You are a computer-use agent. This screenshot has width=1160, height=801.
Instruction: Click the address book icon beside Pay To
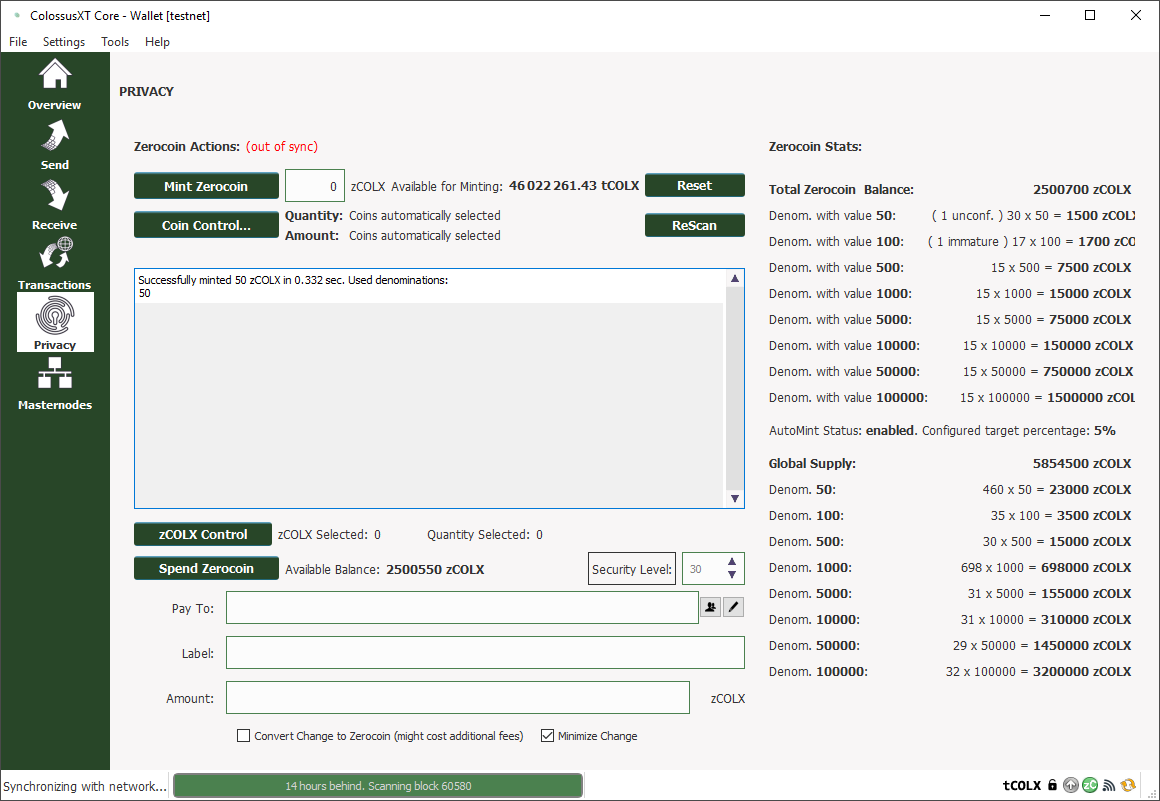[x=710, y=607]
